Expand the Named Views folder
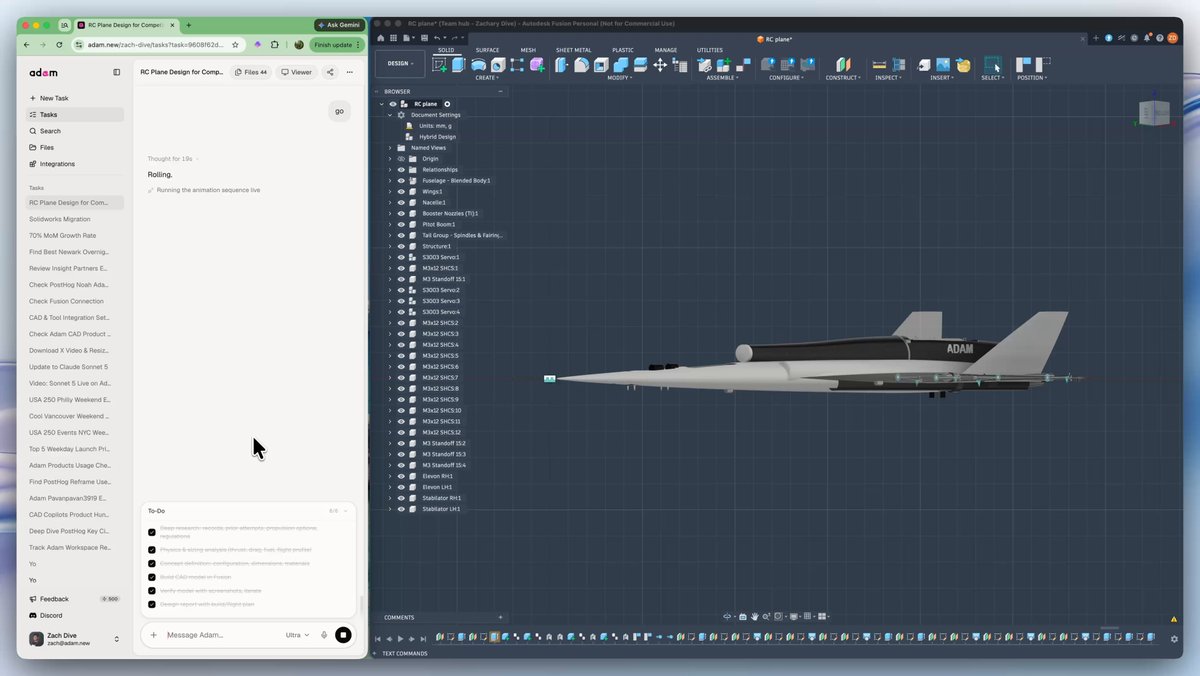This screenshot has width=1200, height=676. pos(390,148)
